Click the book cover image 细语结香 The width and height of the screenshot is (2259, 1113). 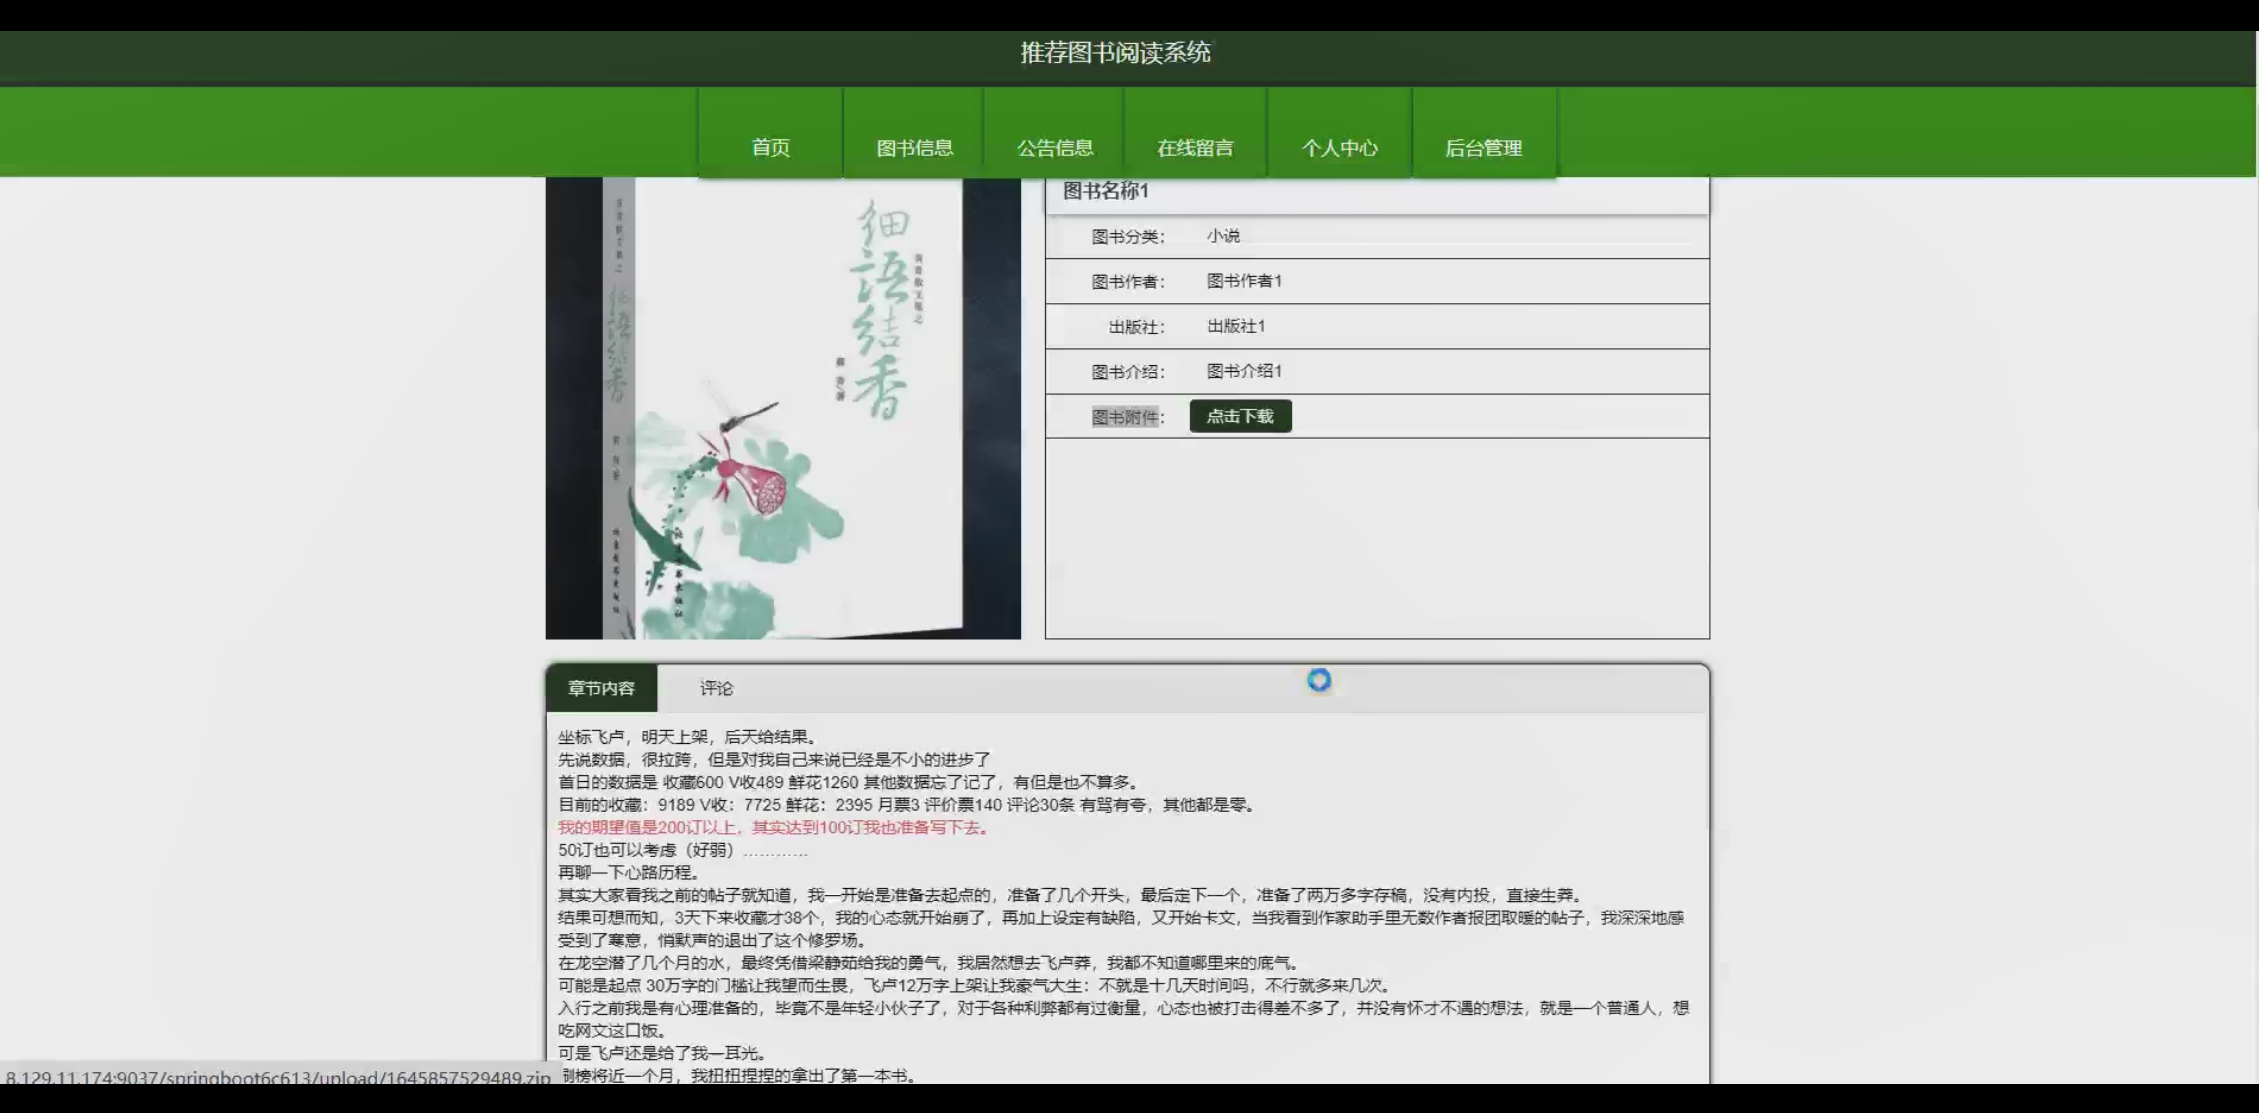(783, 408)
